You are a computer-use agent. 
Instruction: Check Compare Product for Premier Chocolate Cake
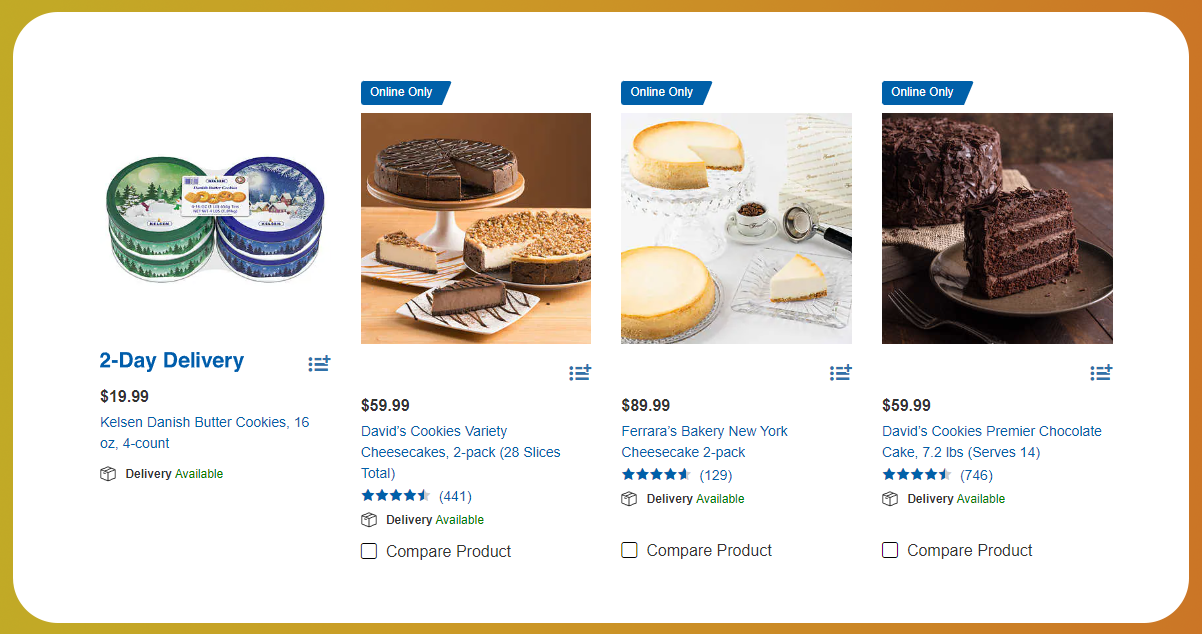tap(890, 550)
